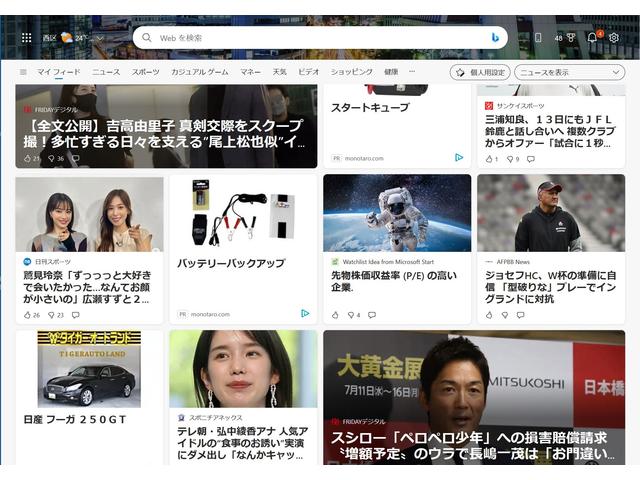The width and height of the screenshot is (640, 480).
Task: Click ad choices icon on バッテリーバックアップ card
Action: click(x=305, y=313)
